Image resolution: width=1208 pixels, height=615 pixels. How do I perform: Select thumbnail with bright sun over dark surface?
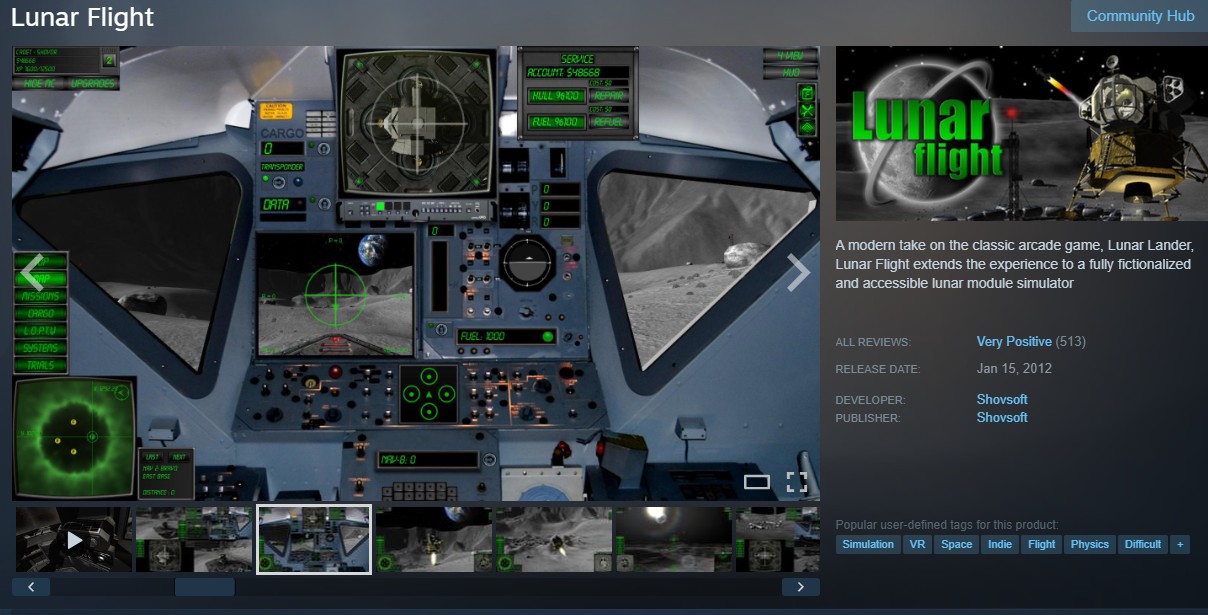pos(674,540)
